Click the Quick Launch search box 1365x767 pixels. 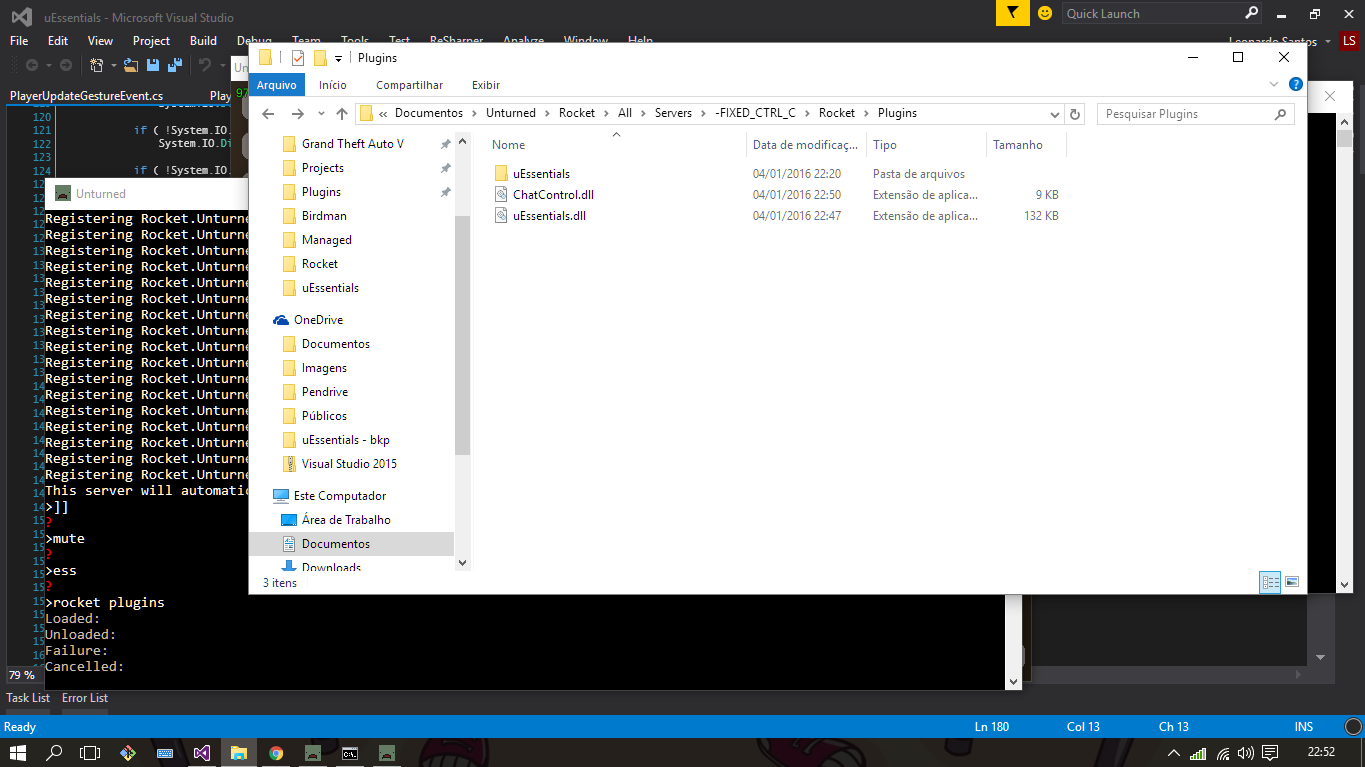1162,13
